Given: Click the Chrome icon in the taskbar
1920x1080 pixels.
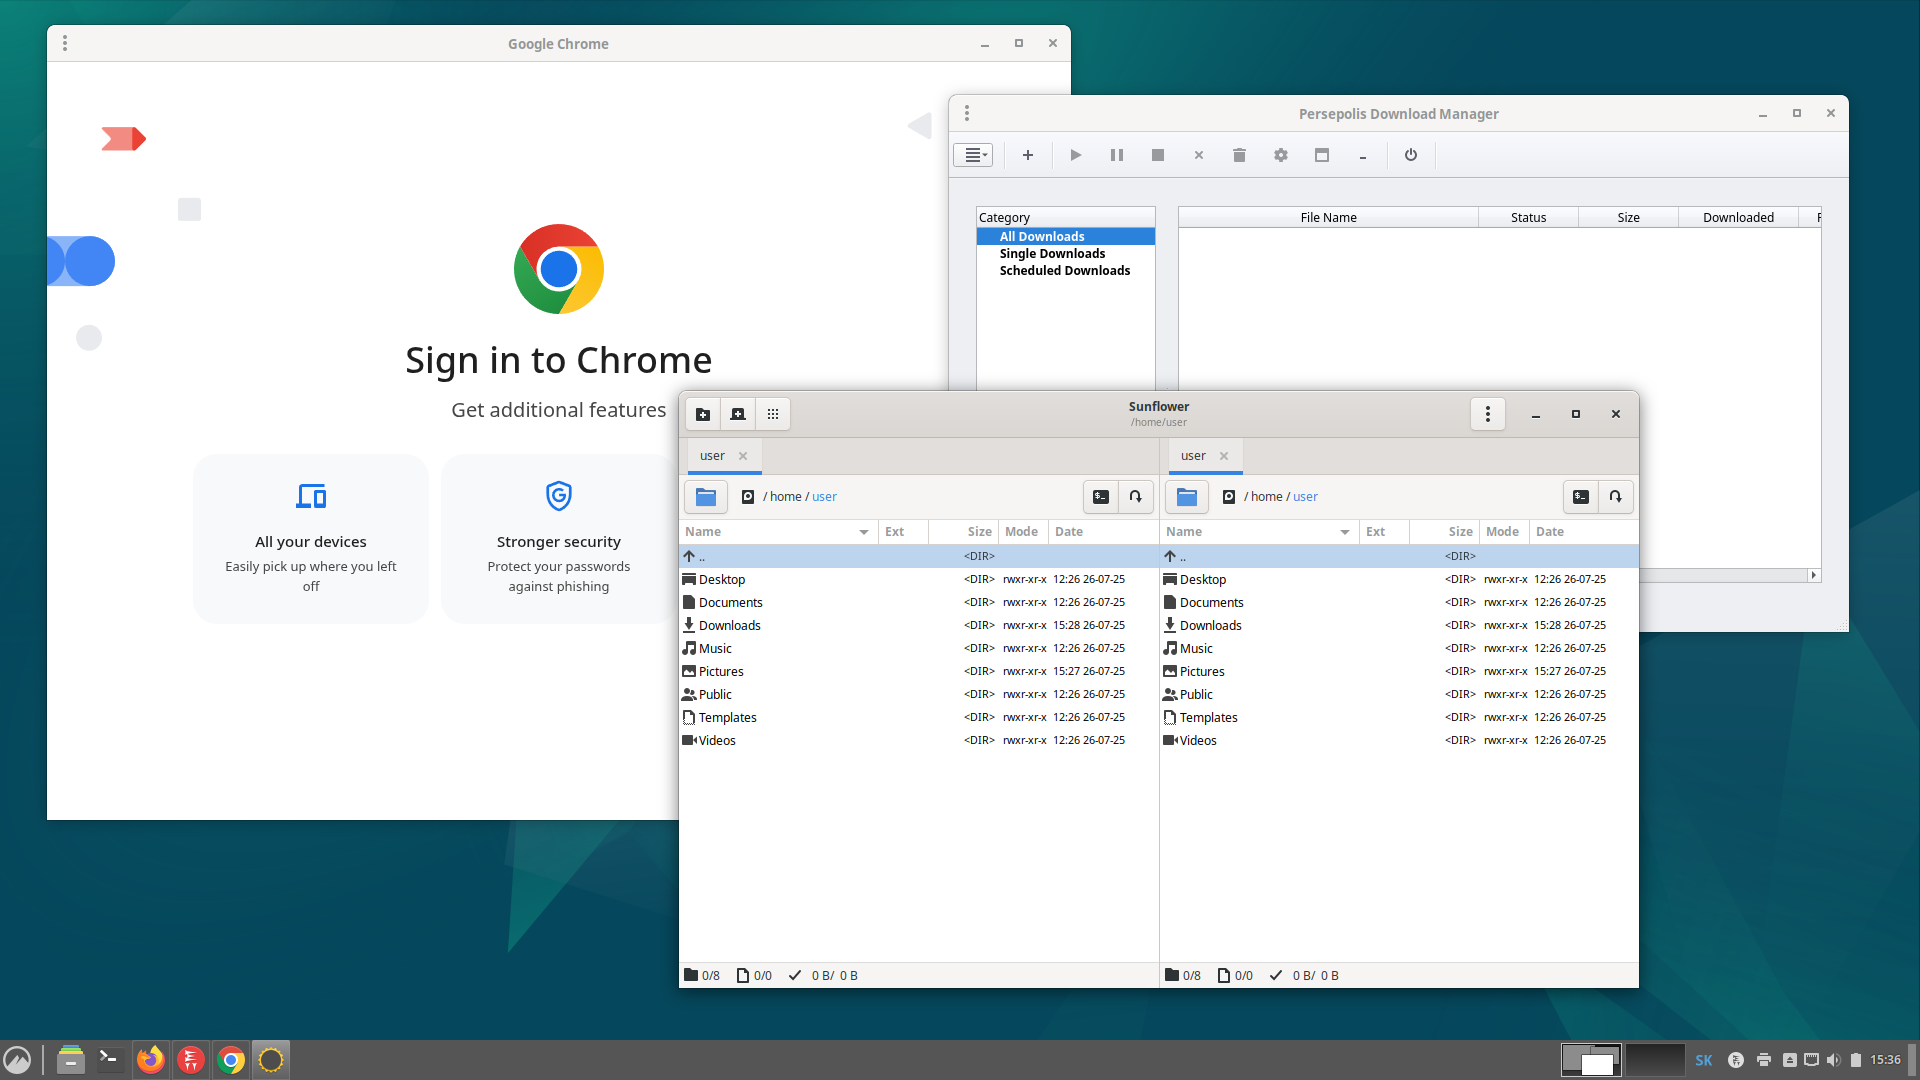Looking at the screenshot, I should (x=231, y=1060).
